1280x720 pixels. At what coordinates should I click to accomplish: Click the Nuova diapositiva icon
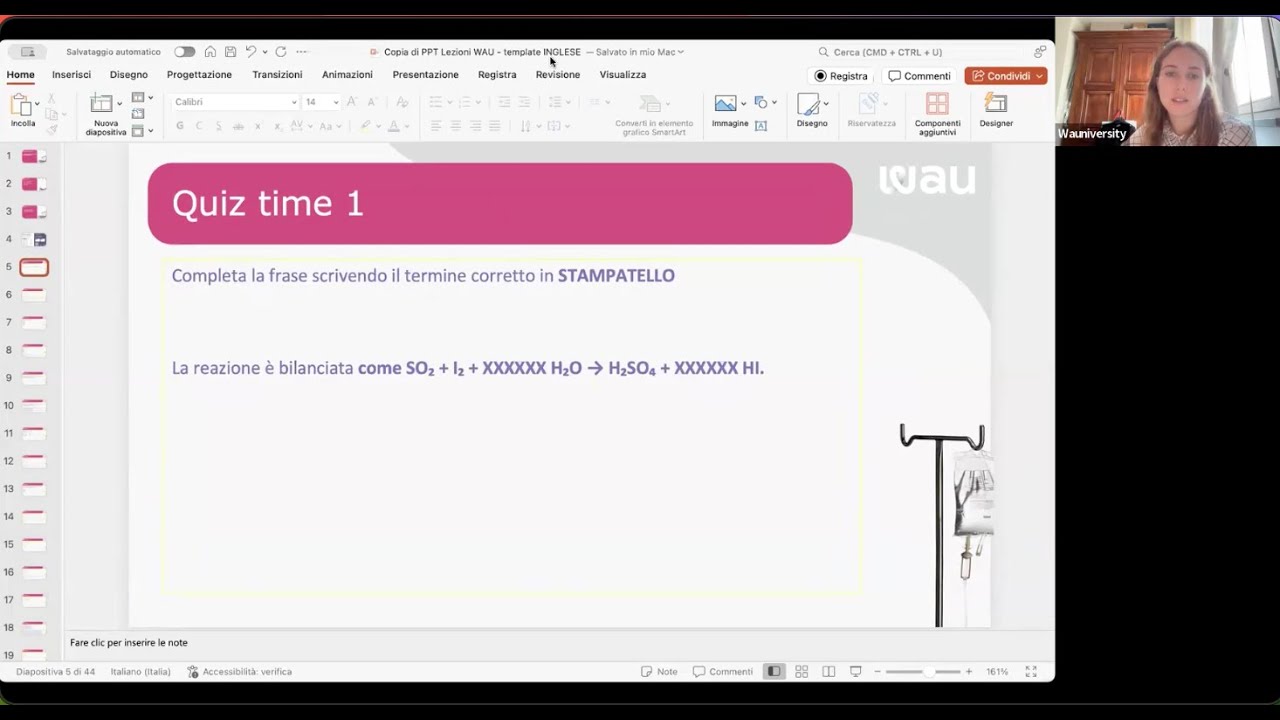[x=101, y=103]
